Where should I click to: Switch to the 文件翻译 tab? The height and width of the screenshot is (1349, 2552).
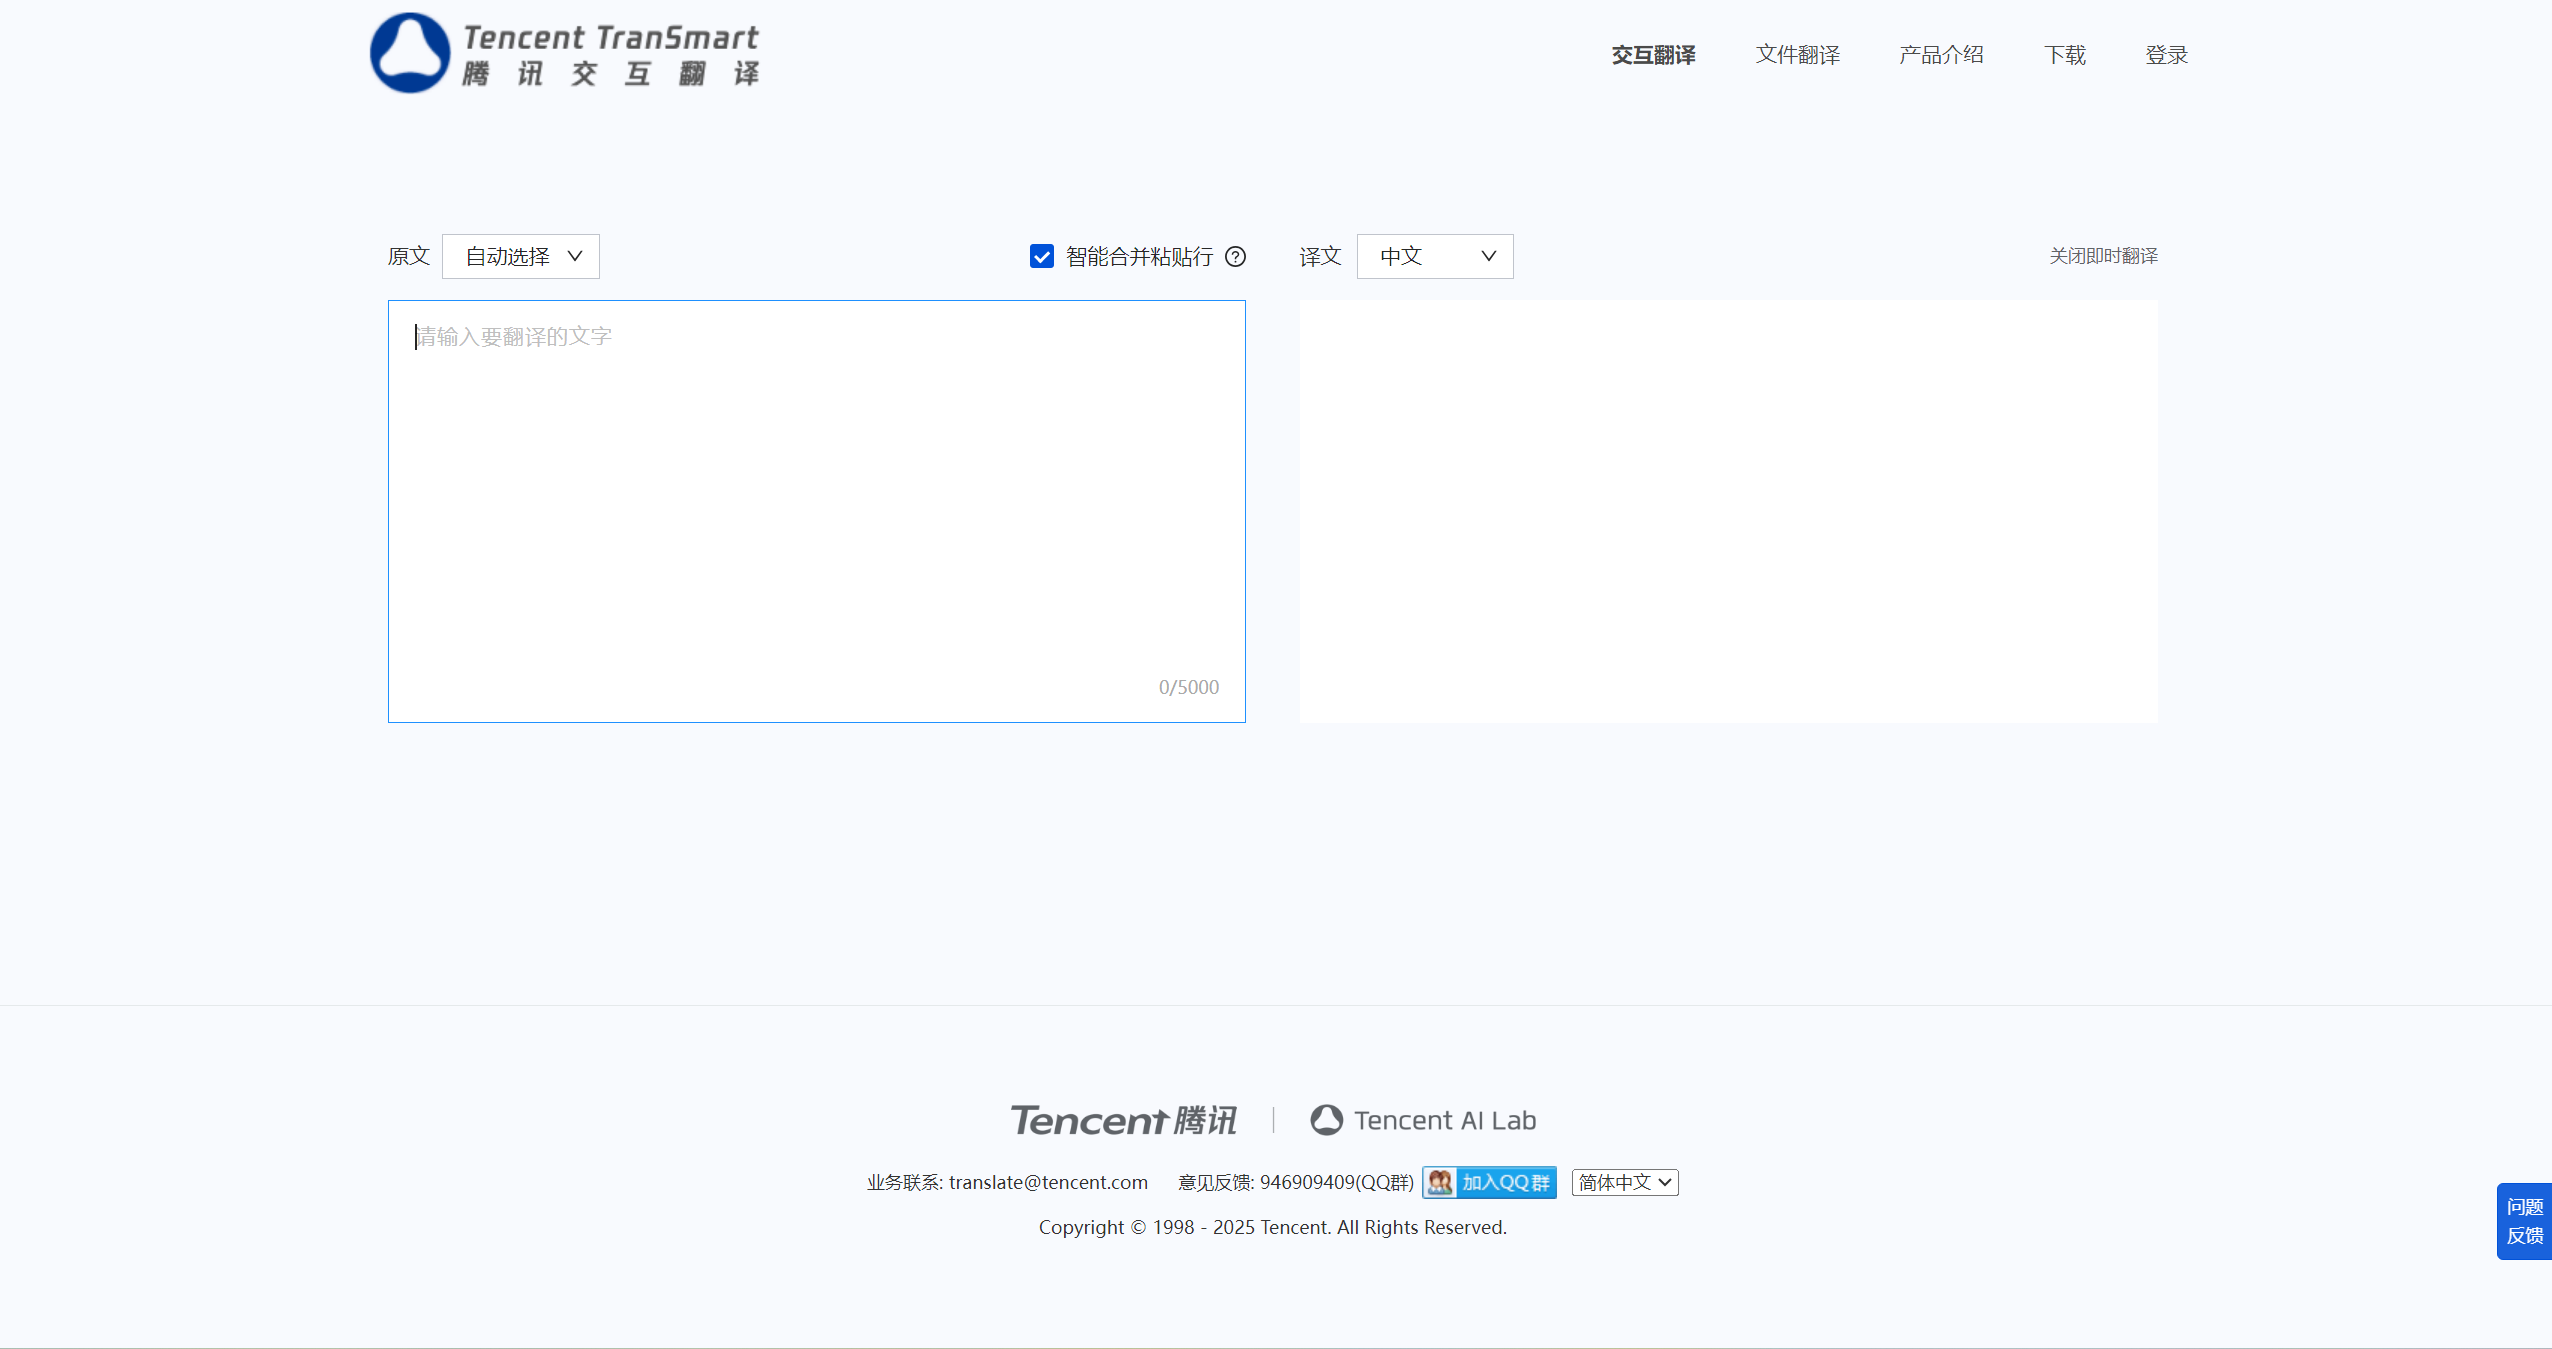1797,55
